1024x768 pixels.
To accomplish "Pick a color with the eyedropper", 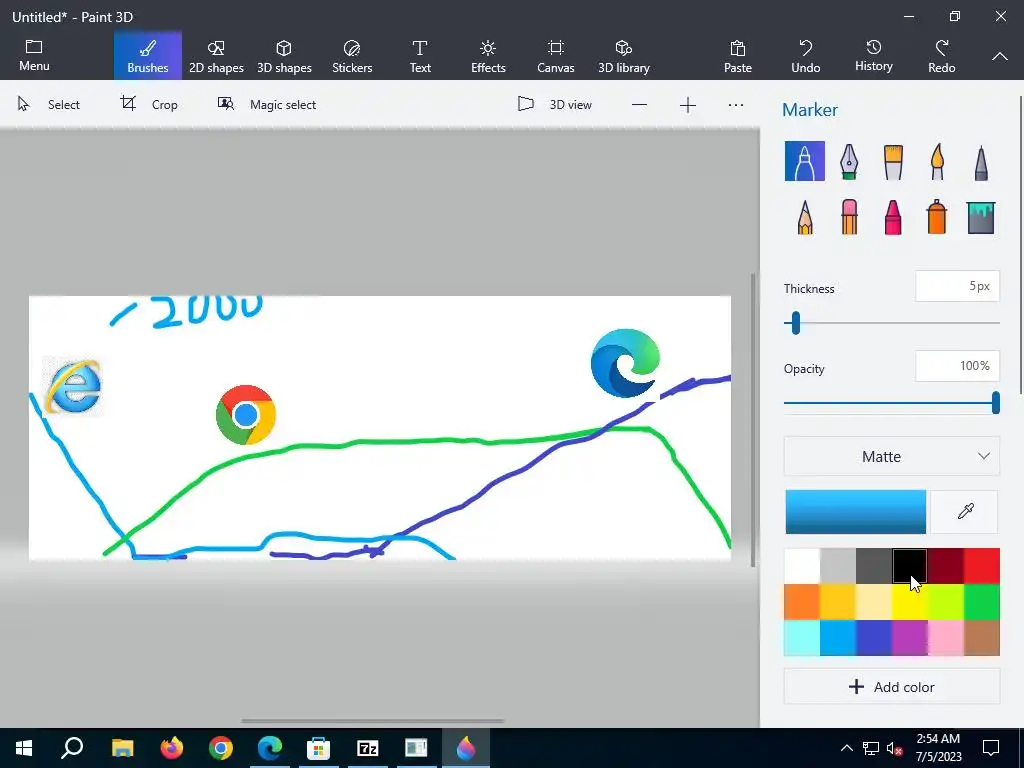I will (965, 511).
